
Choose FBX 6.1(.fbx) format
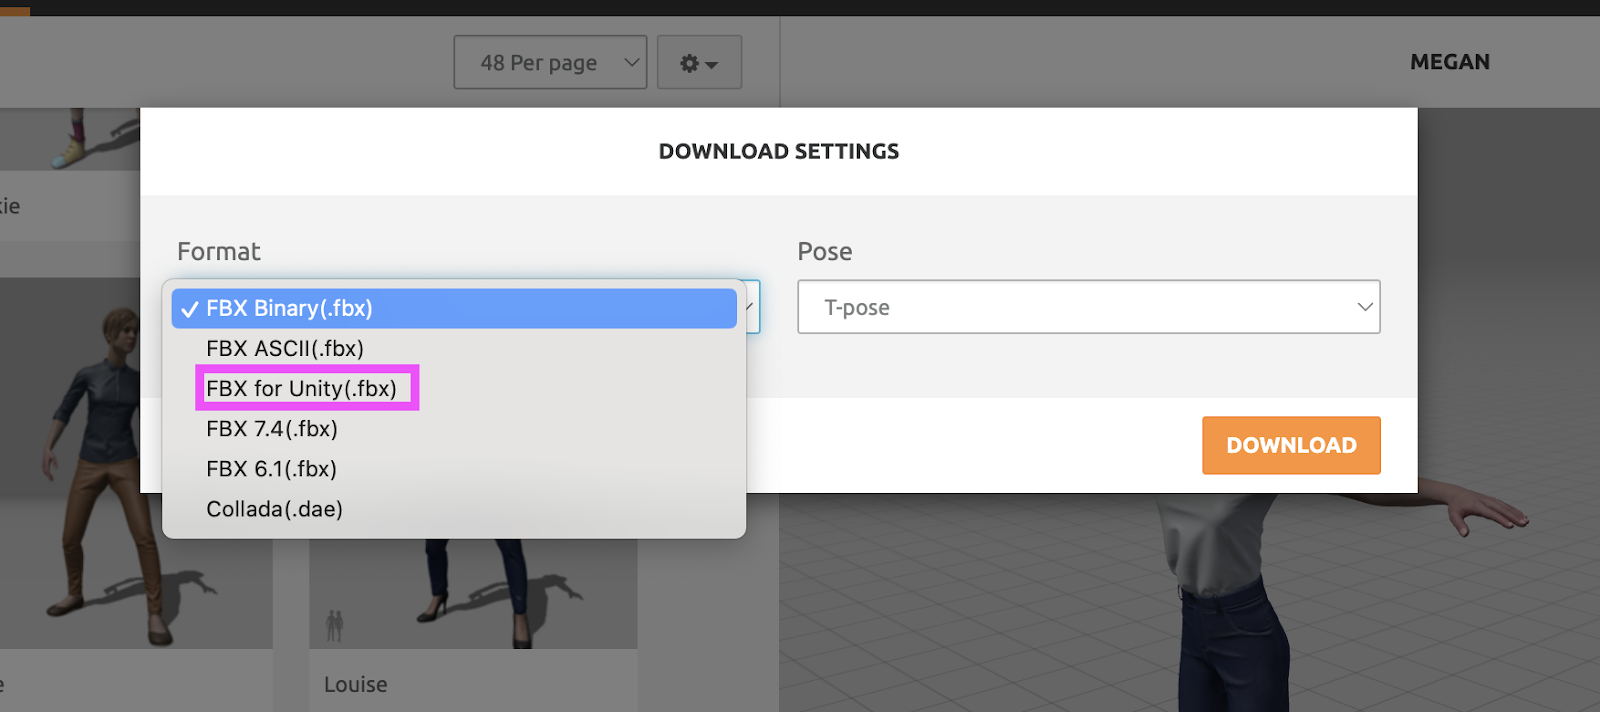click(271, 469)
